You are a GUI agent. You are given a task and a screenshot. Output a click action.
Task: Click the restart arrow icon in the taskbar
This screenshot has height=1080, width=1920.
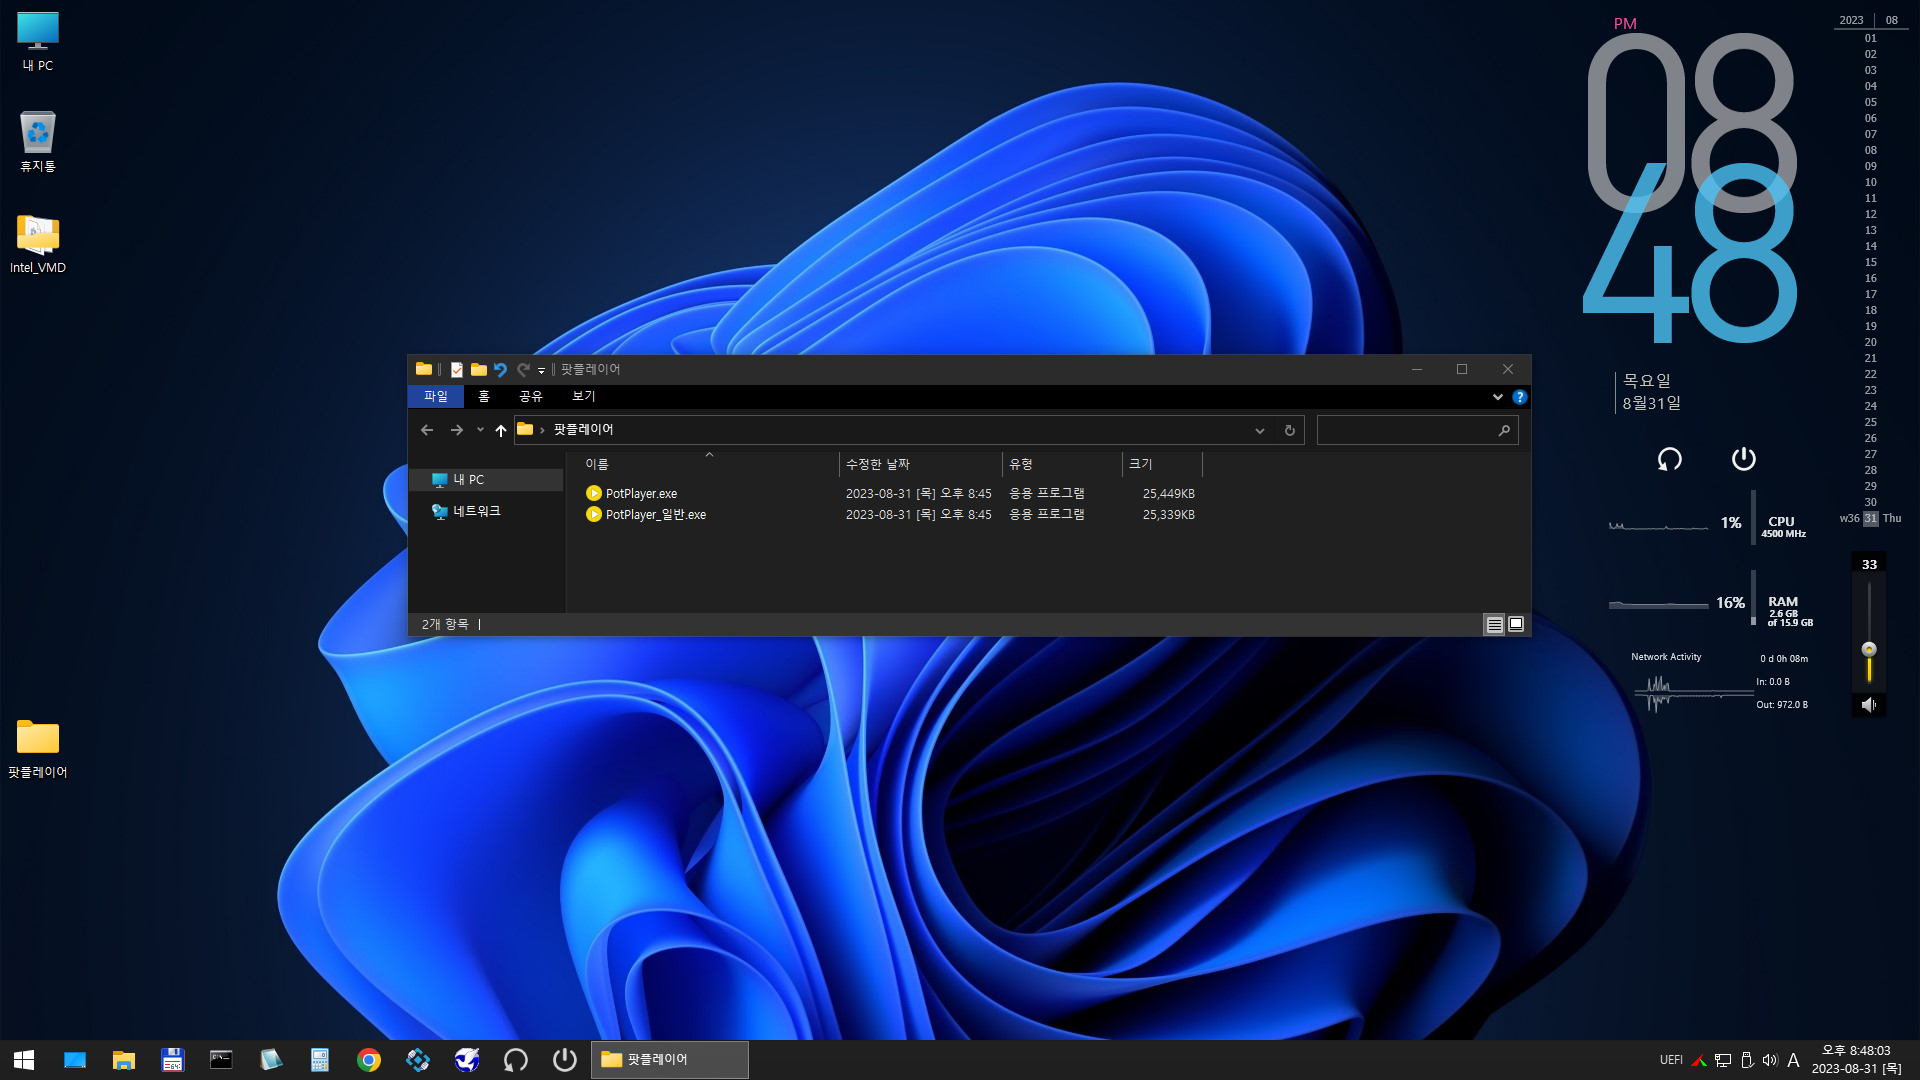click(516, 1060)
